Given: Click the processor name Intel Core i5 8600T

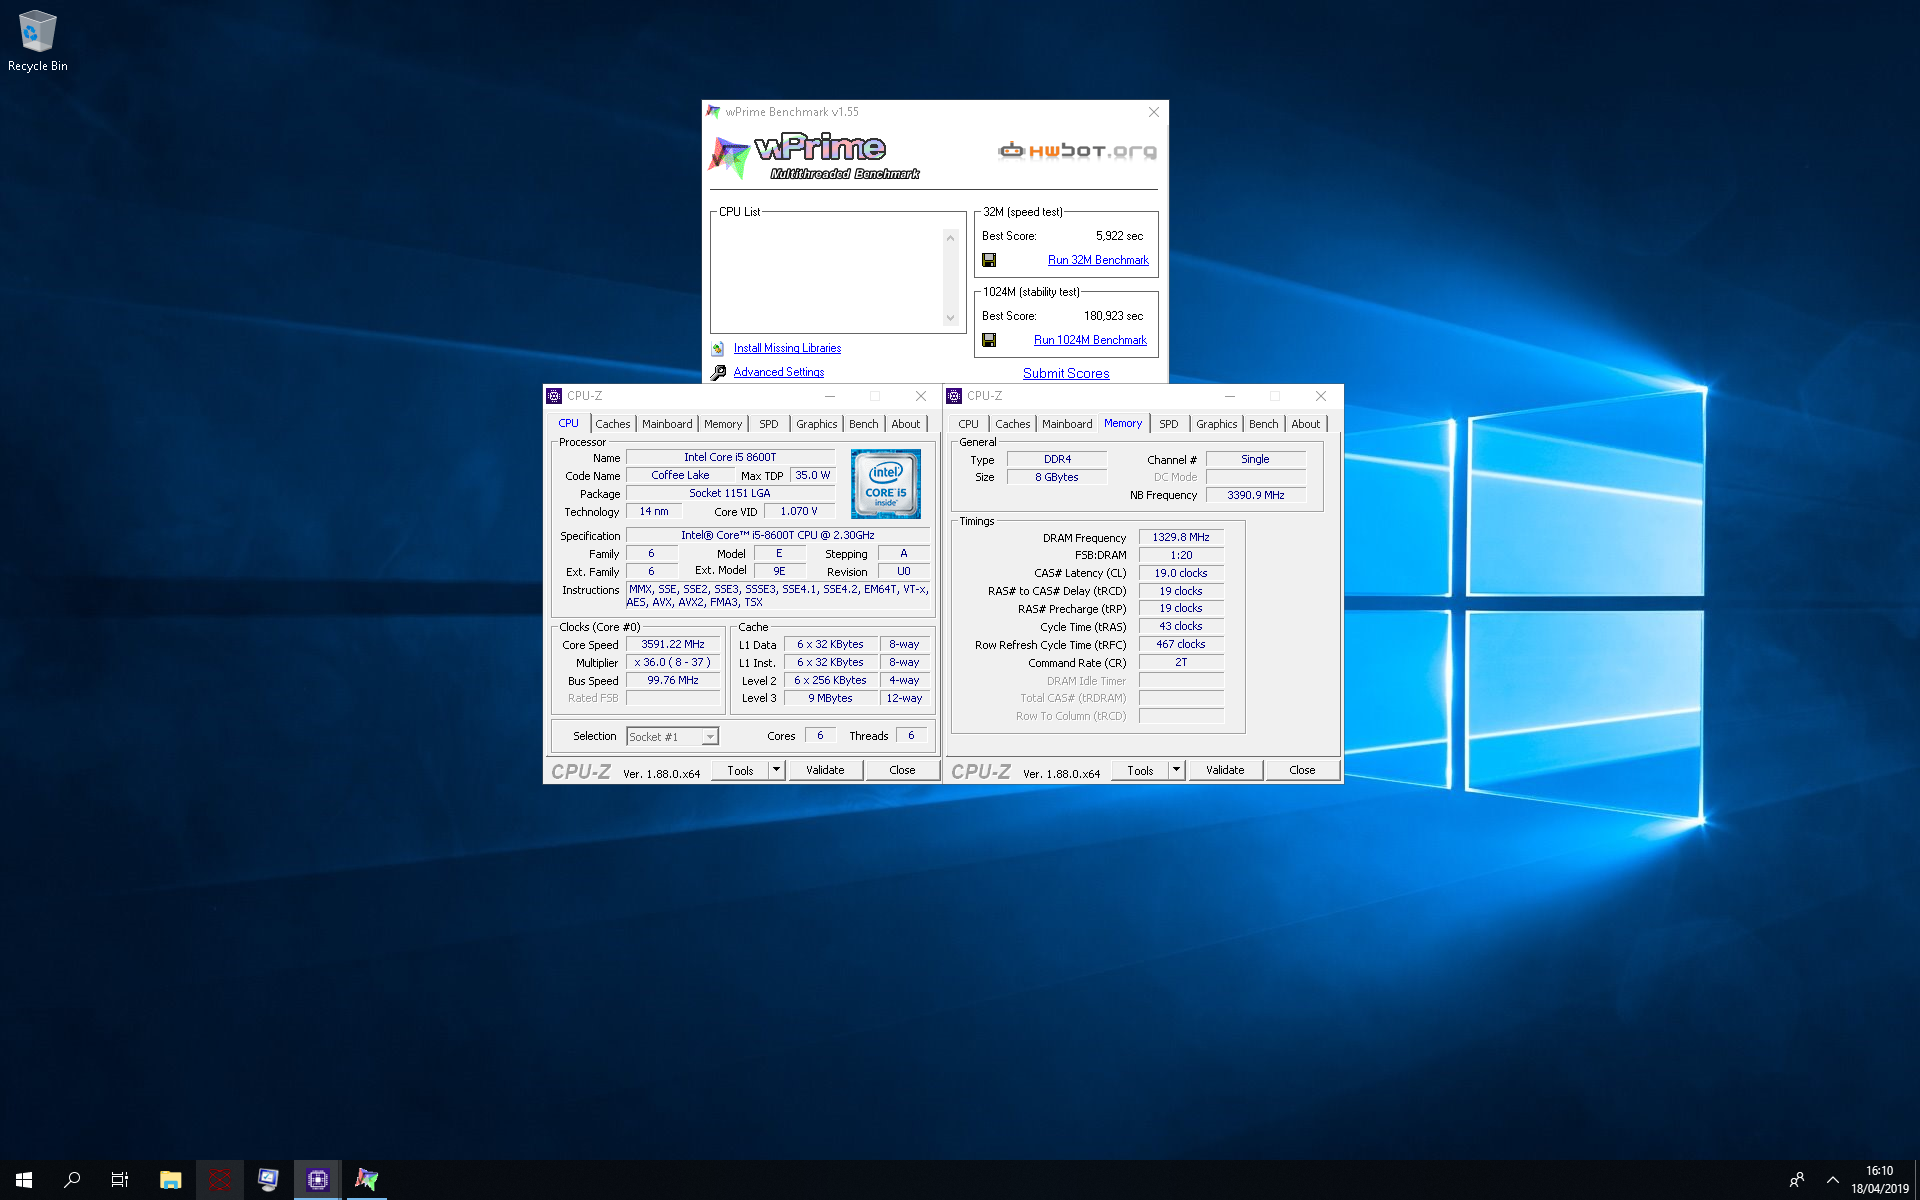Looking at the screenshot, I should pos(730,457).
